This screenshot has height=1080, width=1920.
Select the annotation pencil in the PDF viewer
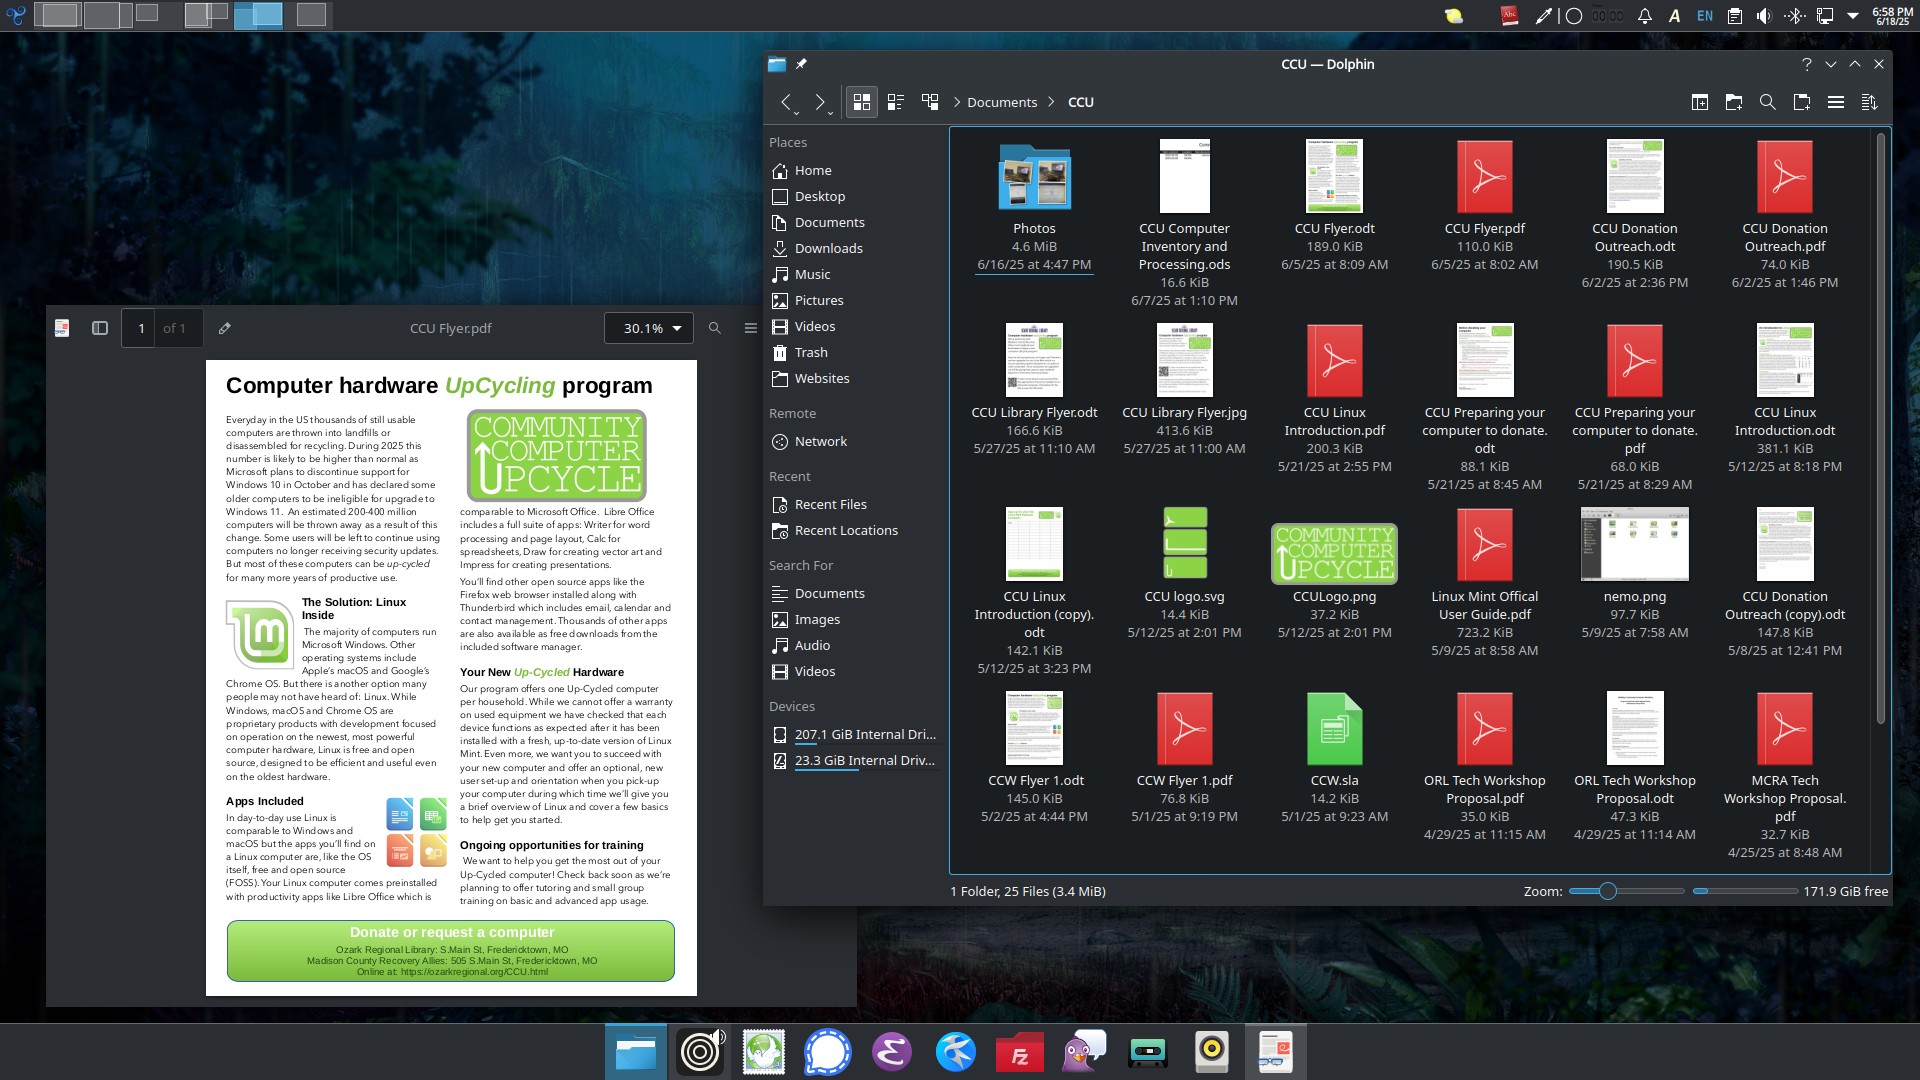pyautogui.click(x=224, y=327)
